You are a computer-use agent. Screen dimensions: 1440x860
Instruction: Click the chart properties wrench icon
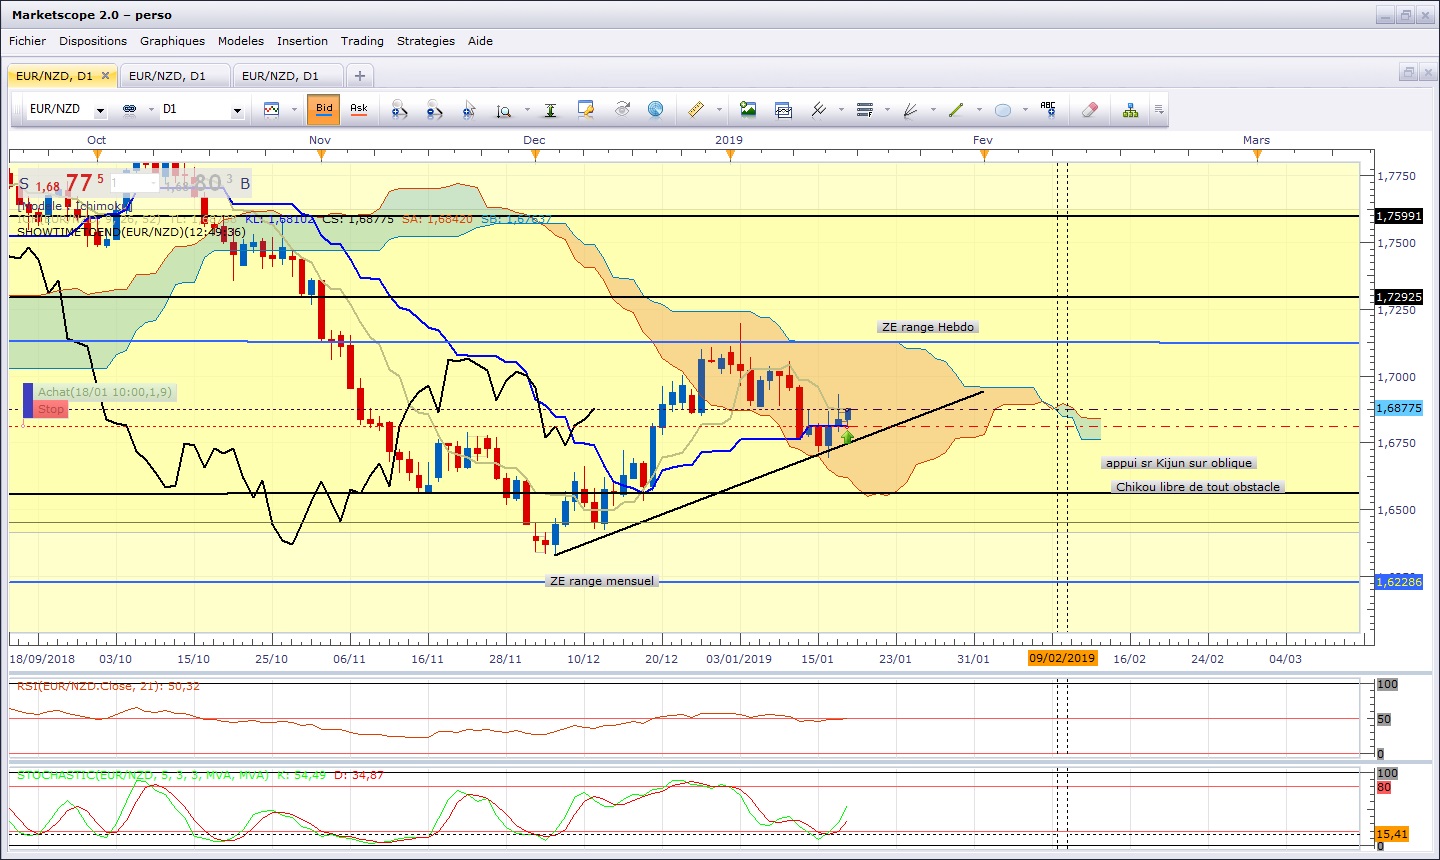(x=586, y=109)
